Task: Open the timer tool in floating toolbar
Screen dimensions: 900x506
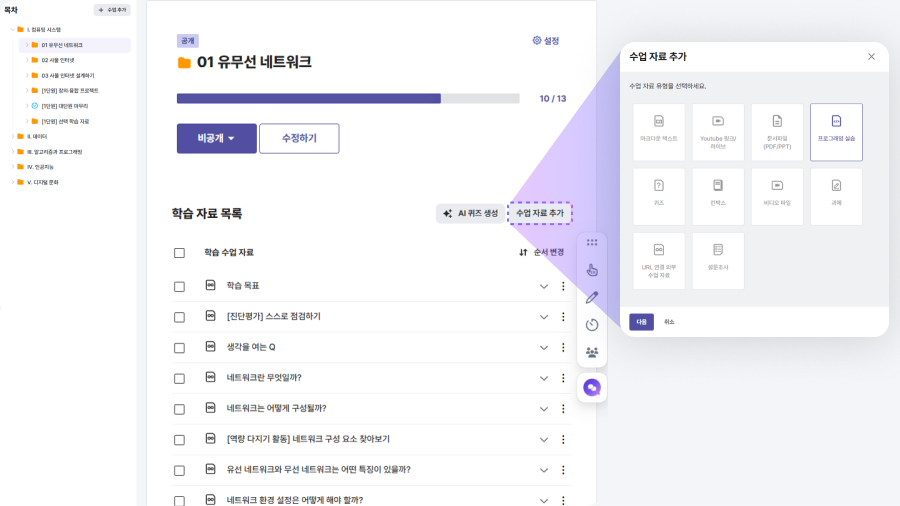Action: (x=592, y=325)
